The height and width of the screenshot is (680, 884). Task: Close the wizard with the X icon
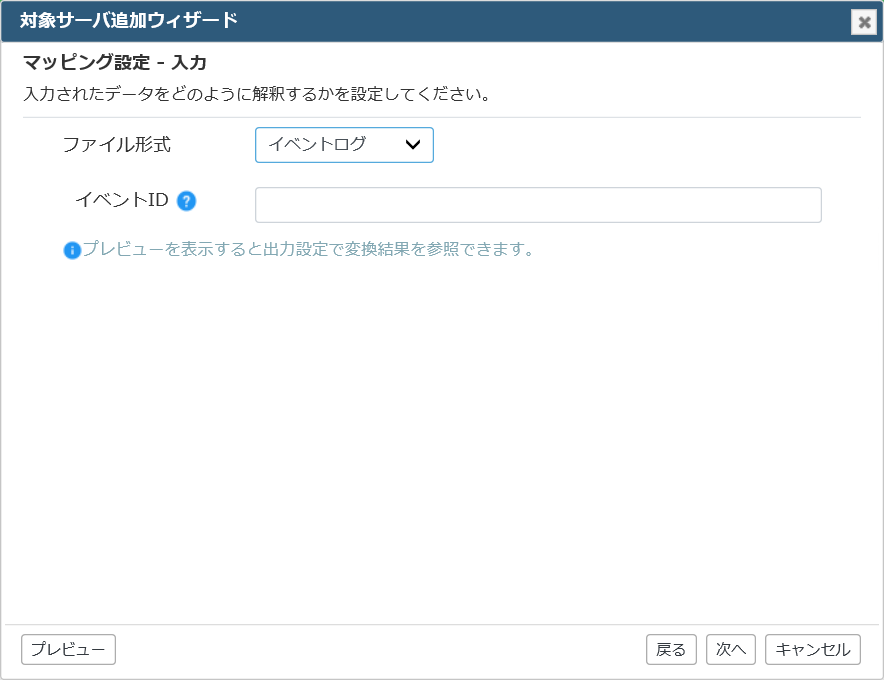[864, 23]
